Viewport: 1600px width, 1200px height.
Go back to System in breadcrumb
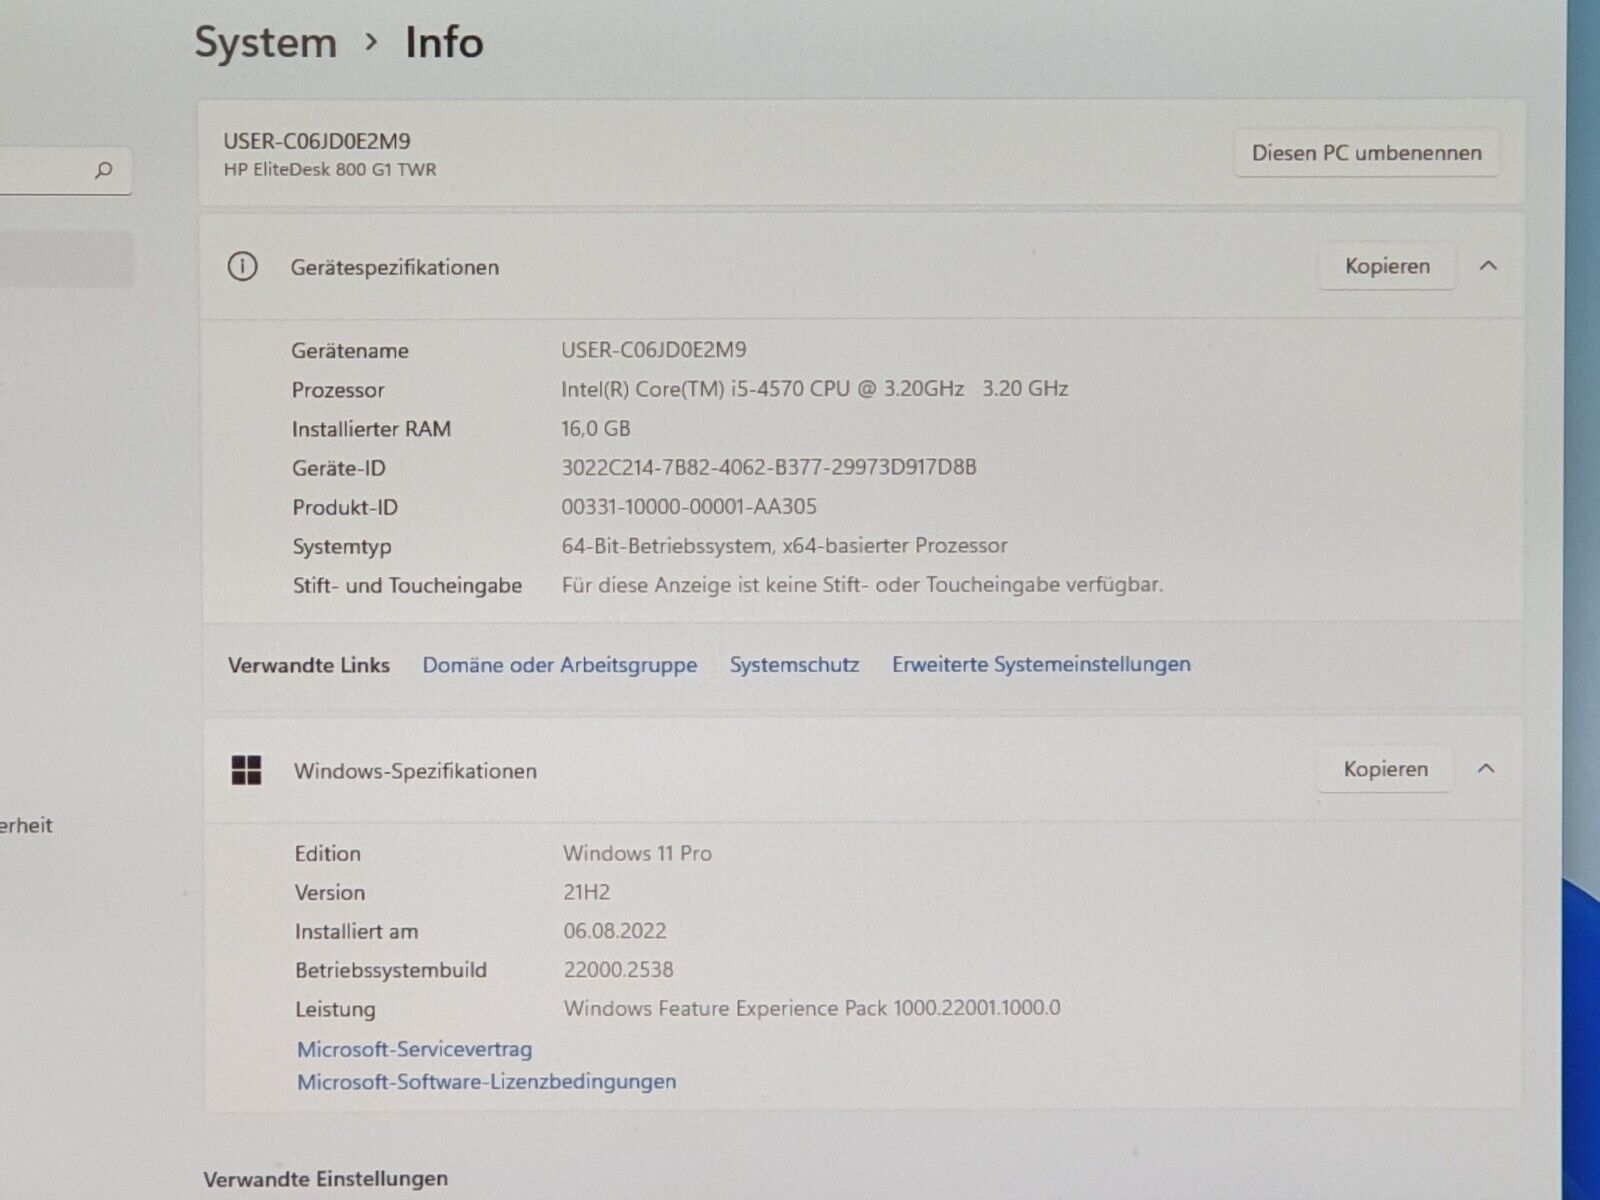pos(265,43)
